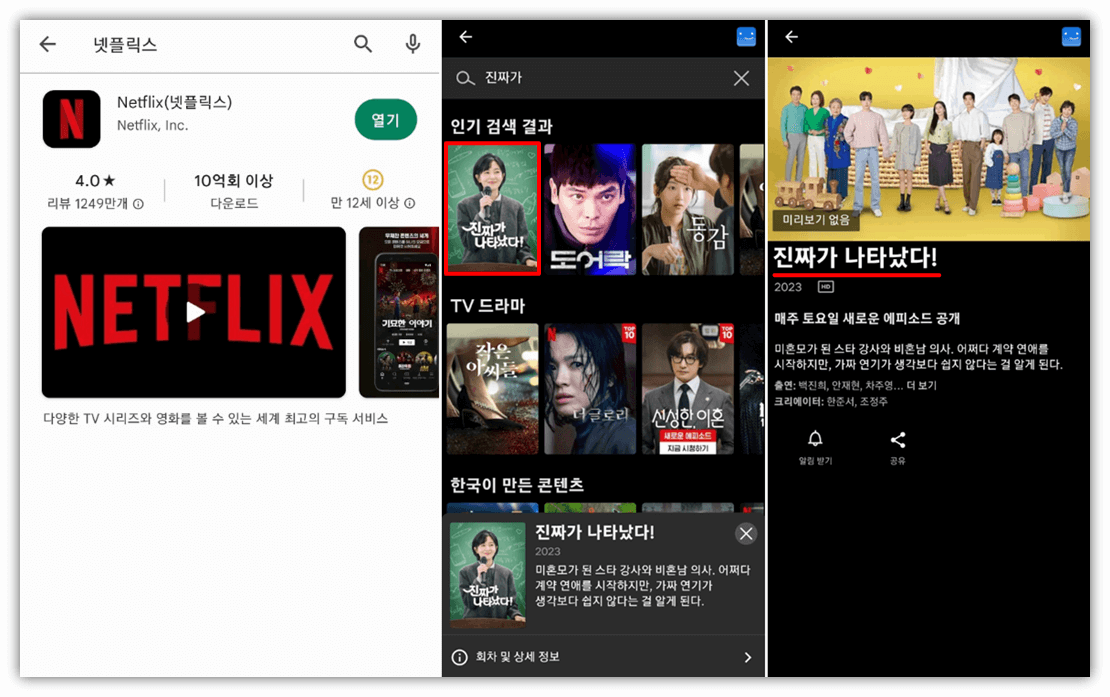This screenshot has width=1110, height=697.
Task: Tap the chevron arrow at 회차 및 상세 정보
Action: coord(748,657)
